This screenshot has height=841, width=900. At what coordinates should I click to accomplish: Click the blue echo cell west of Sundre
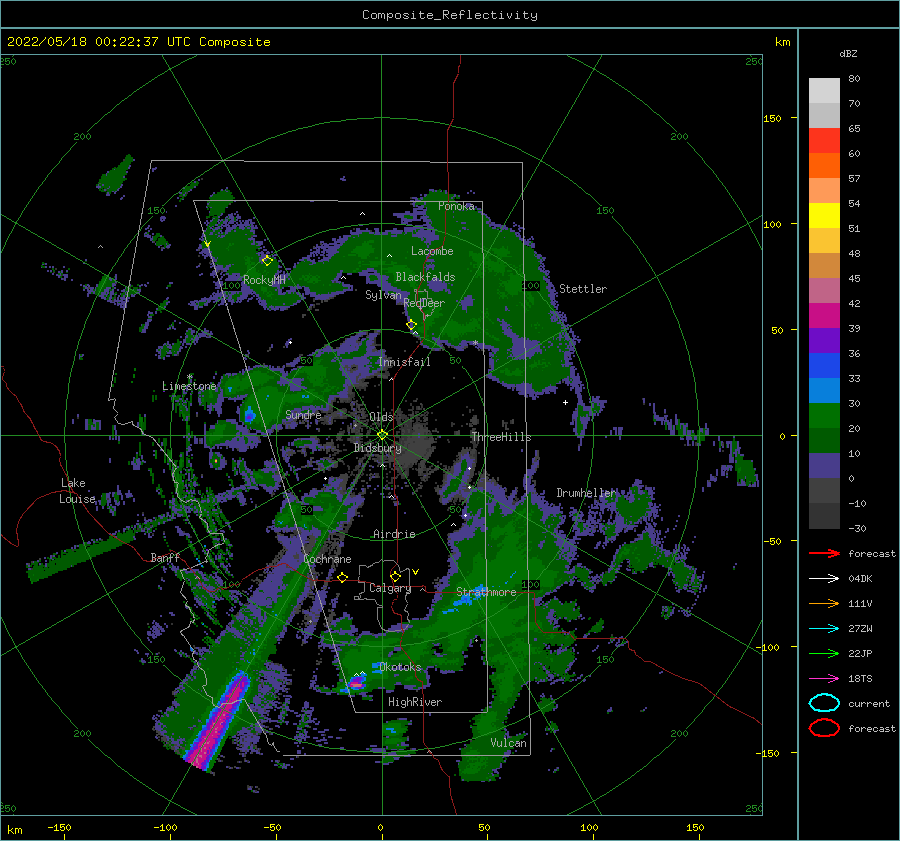[x=250, y=414]
